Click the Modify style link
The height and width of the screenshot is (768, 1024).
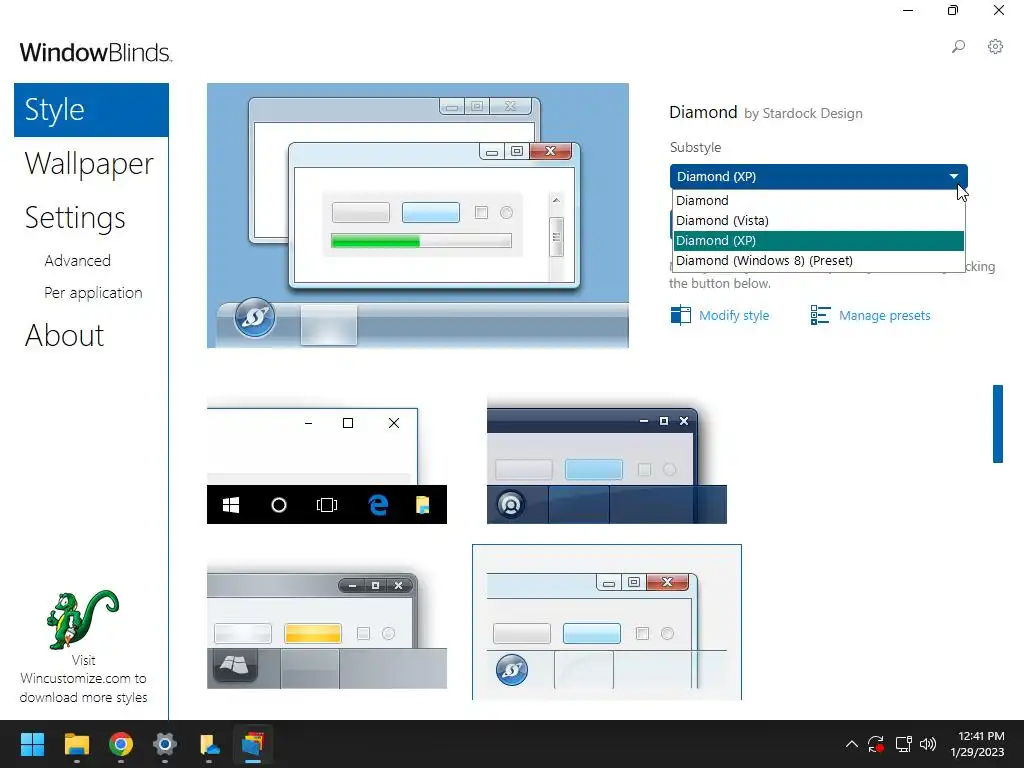(x=734, y=315)
